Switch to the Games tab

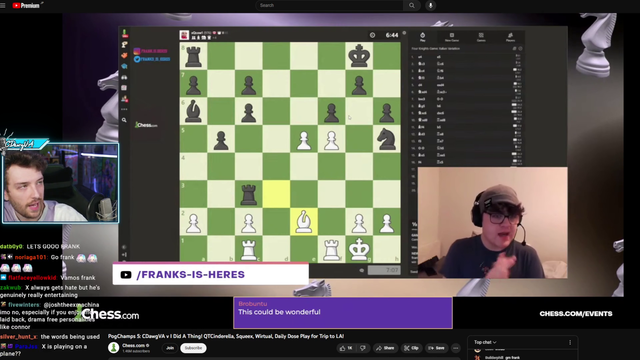[x=481, y=37]
